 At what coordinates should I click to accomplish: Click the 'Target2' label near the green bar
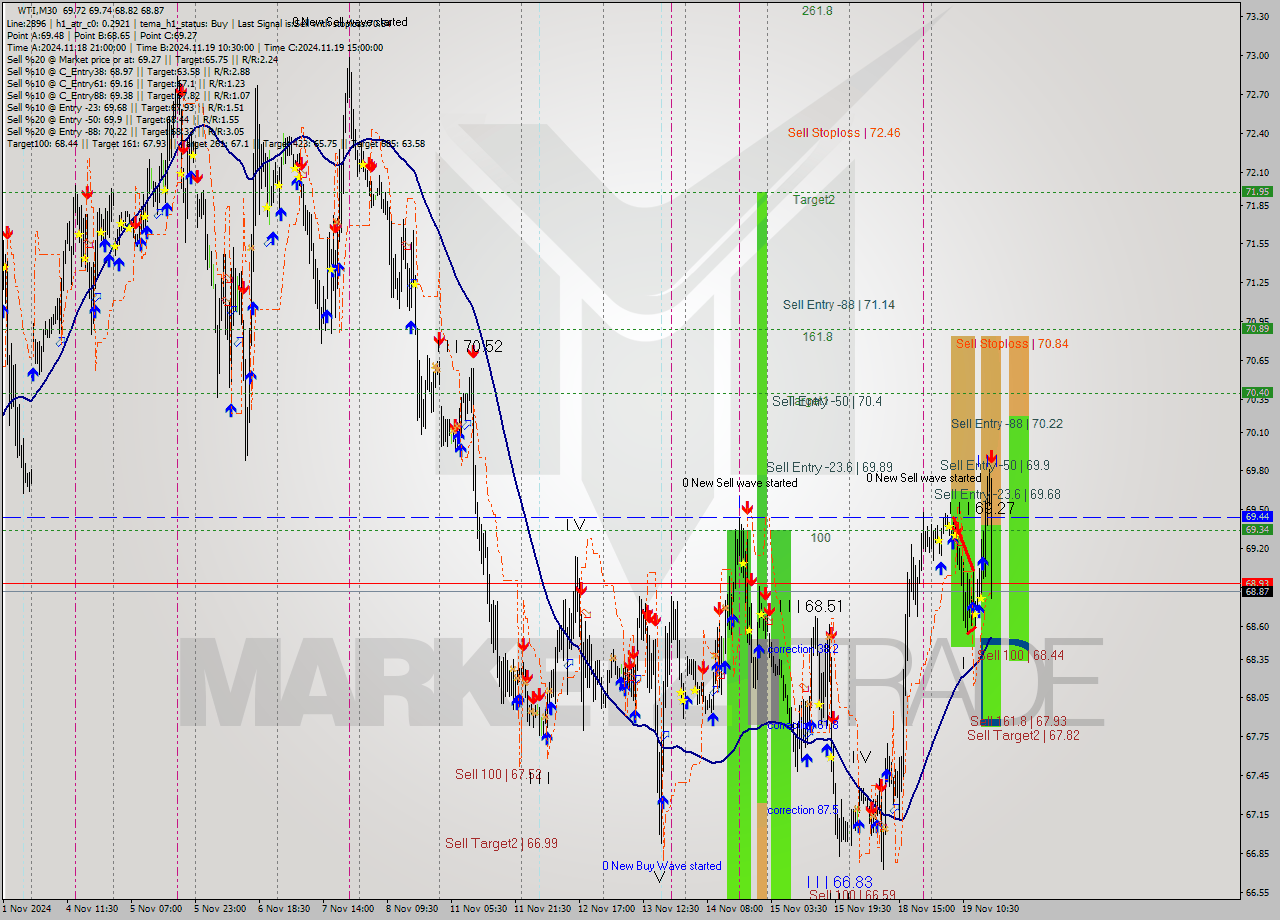pyautogui.click(x=814, y=199)
